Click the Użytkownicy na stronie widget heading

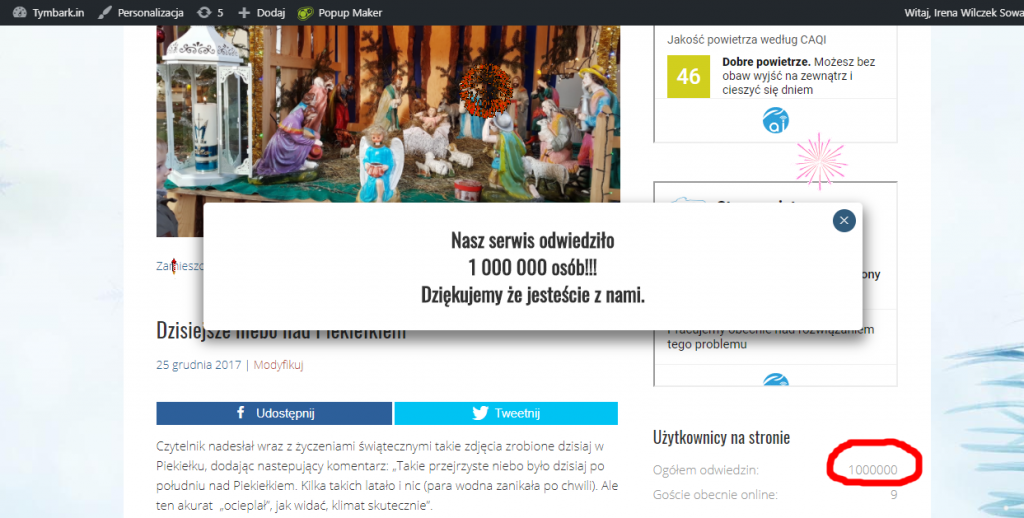coord(721,437)
